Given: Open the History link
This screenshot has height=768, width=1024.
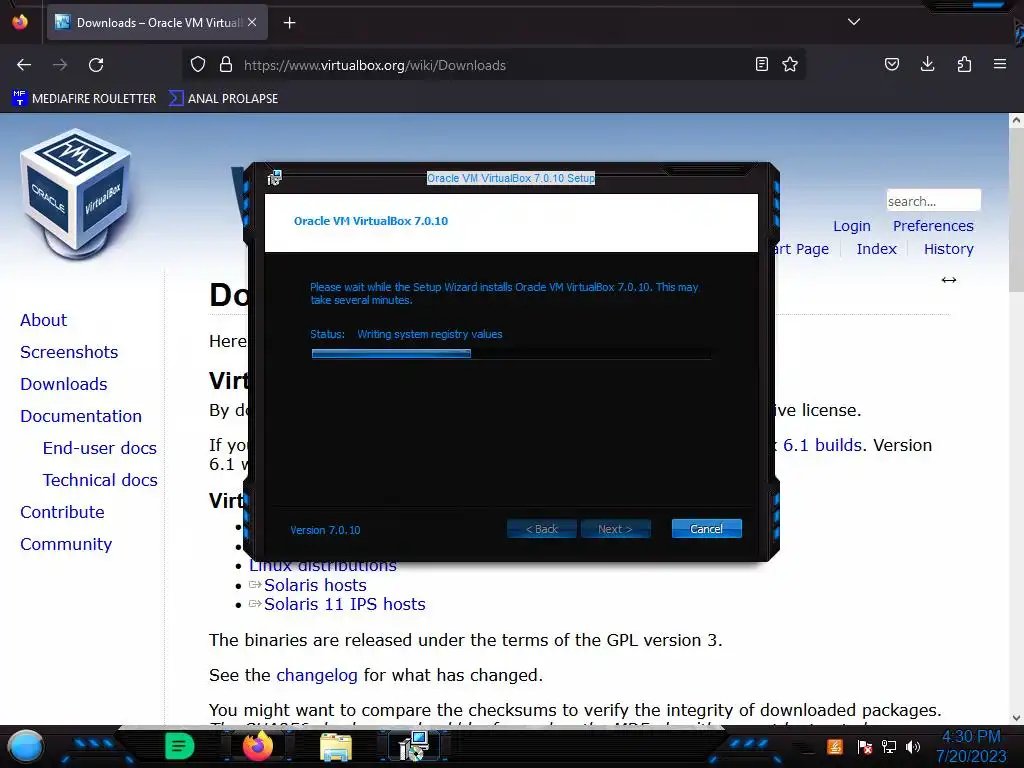Looking at the screenshot, I should [948, 249].
